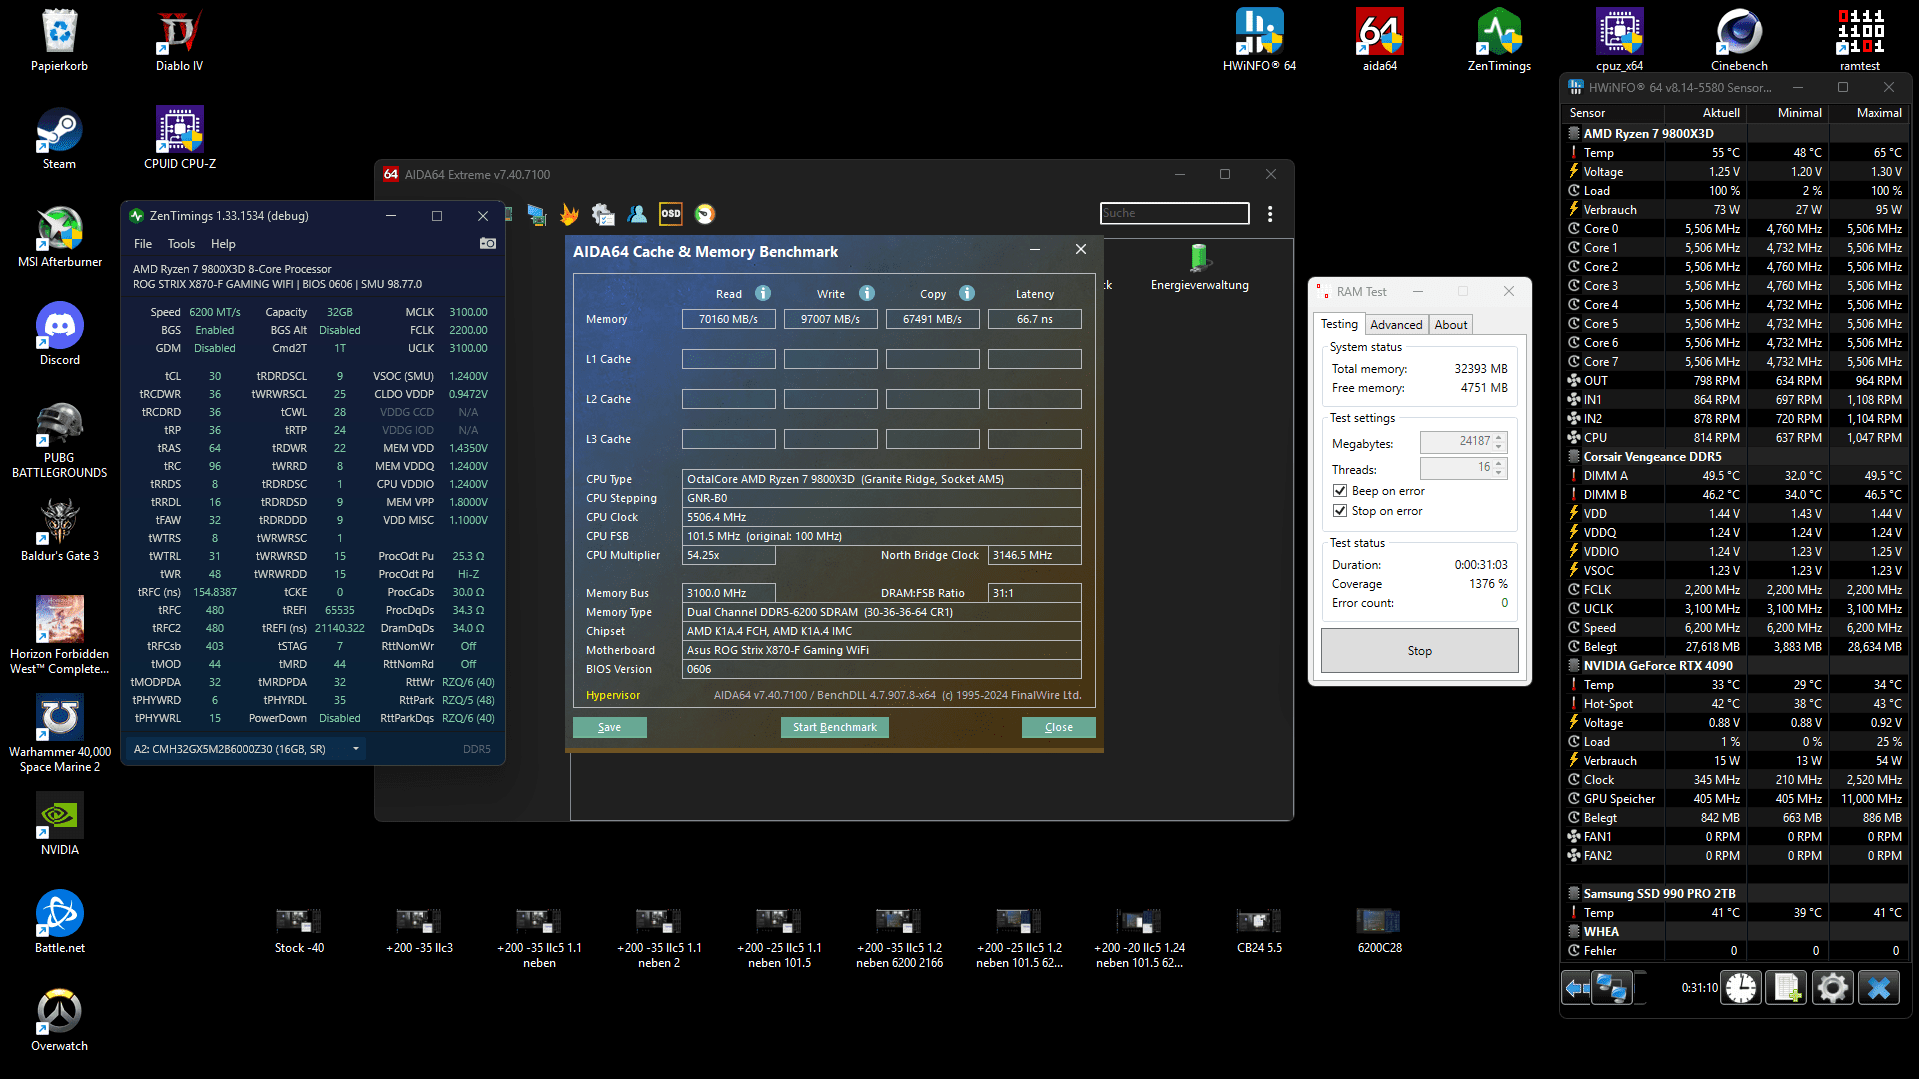Click the users icon in AIDA64 toolbar
1919x1079 pixels.
coord(637,214)
